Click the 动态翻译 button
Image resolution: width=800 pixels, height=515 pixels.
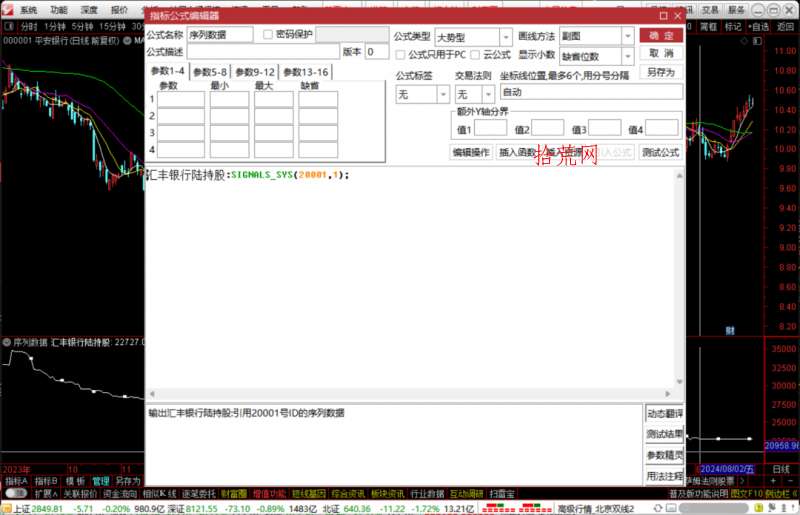[664, 413]
